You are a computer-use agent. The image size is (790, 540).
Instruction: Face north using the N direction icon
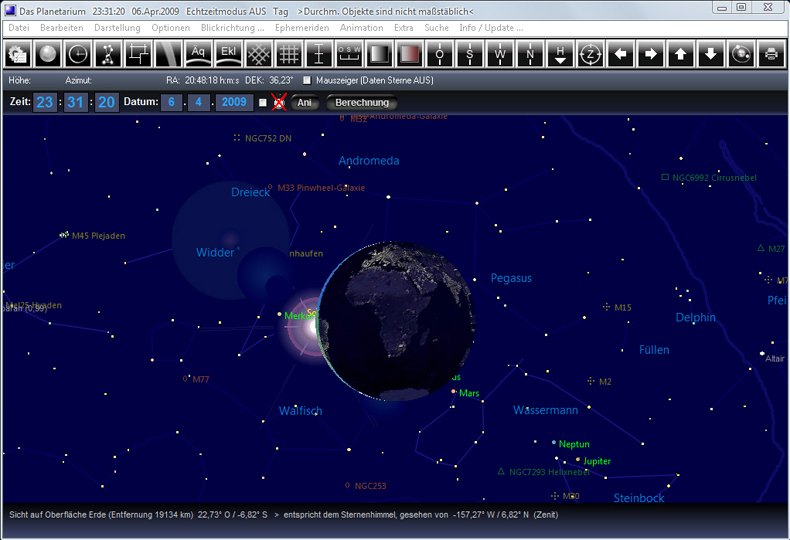pyautogui.click(x=530, y=53)
